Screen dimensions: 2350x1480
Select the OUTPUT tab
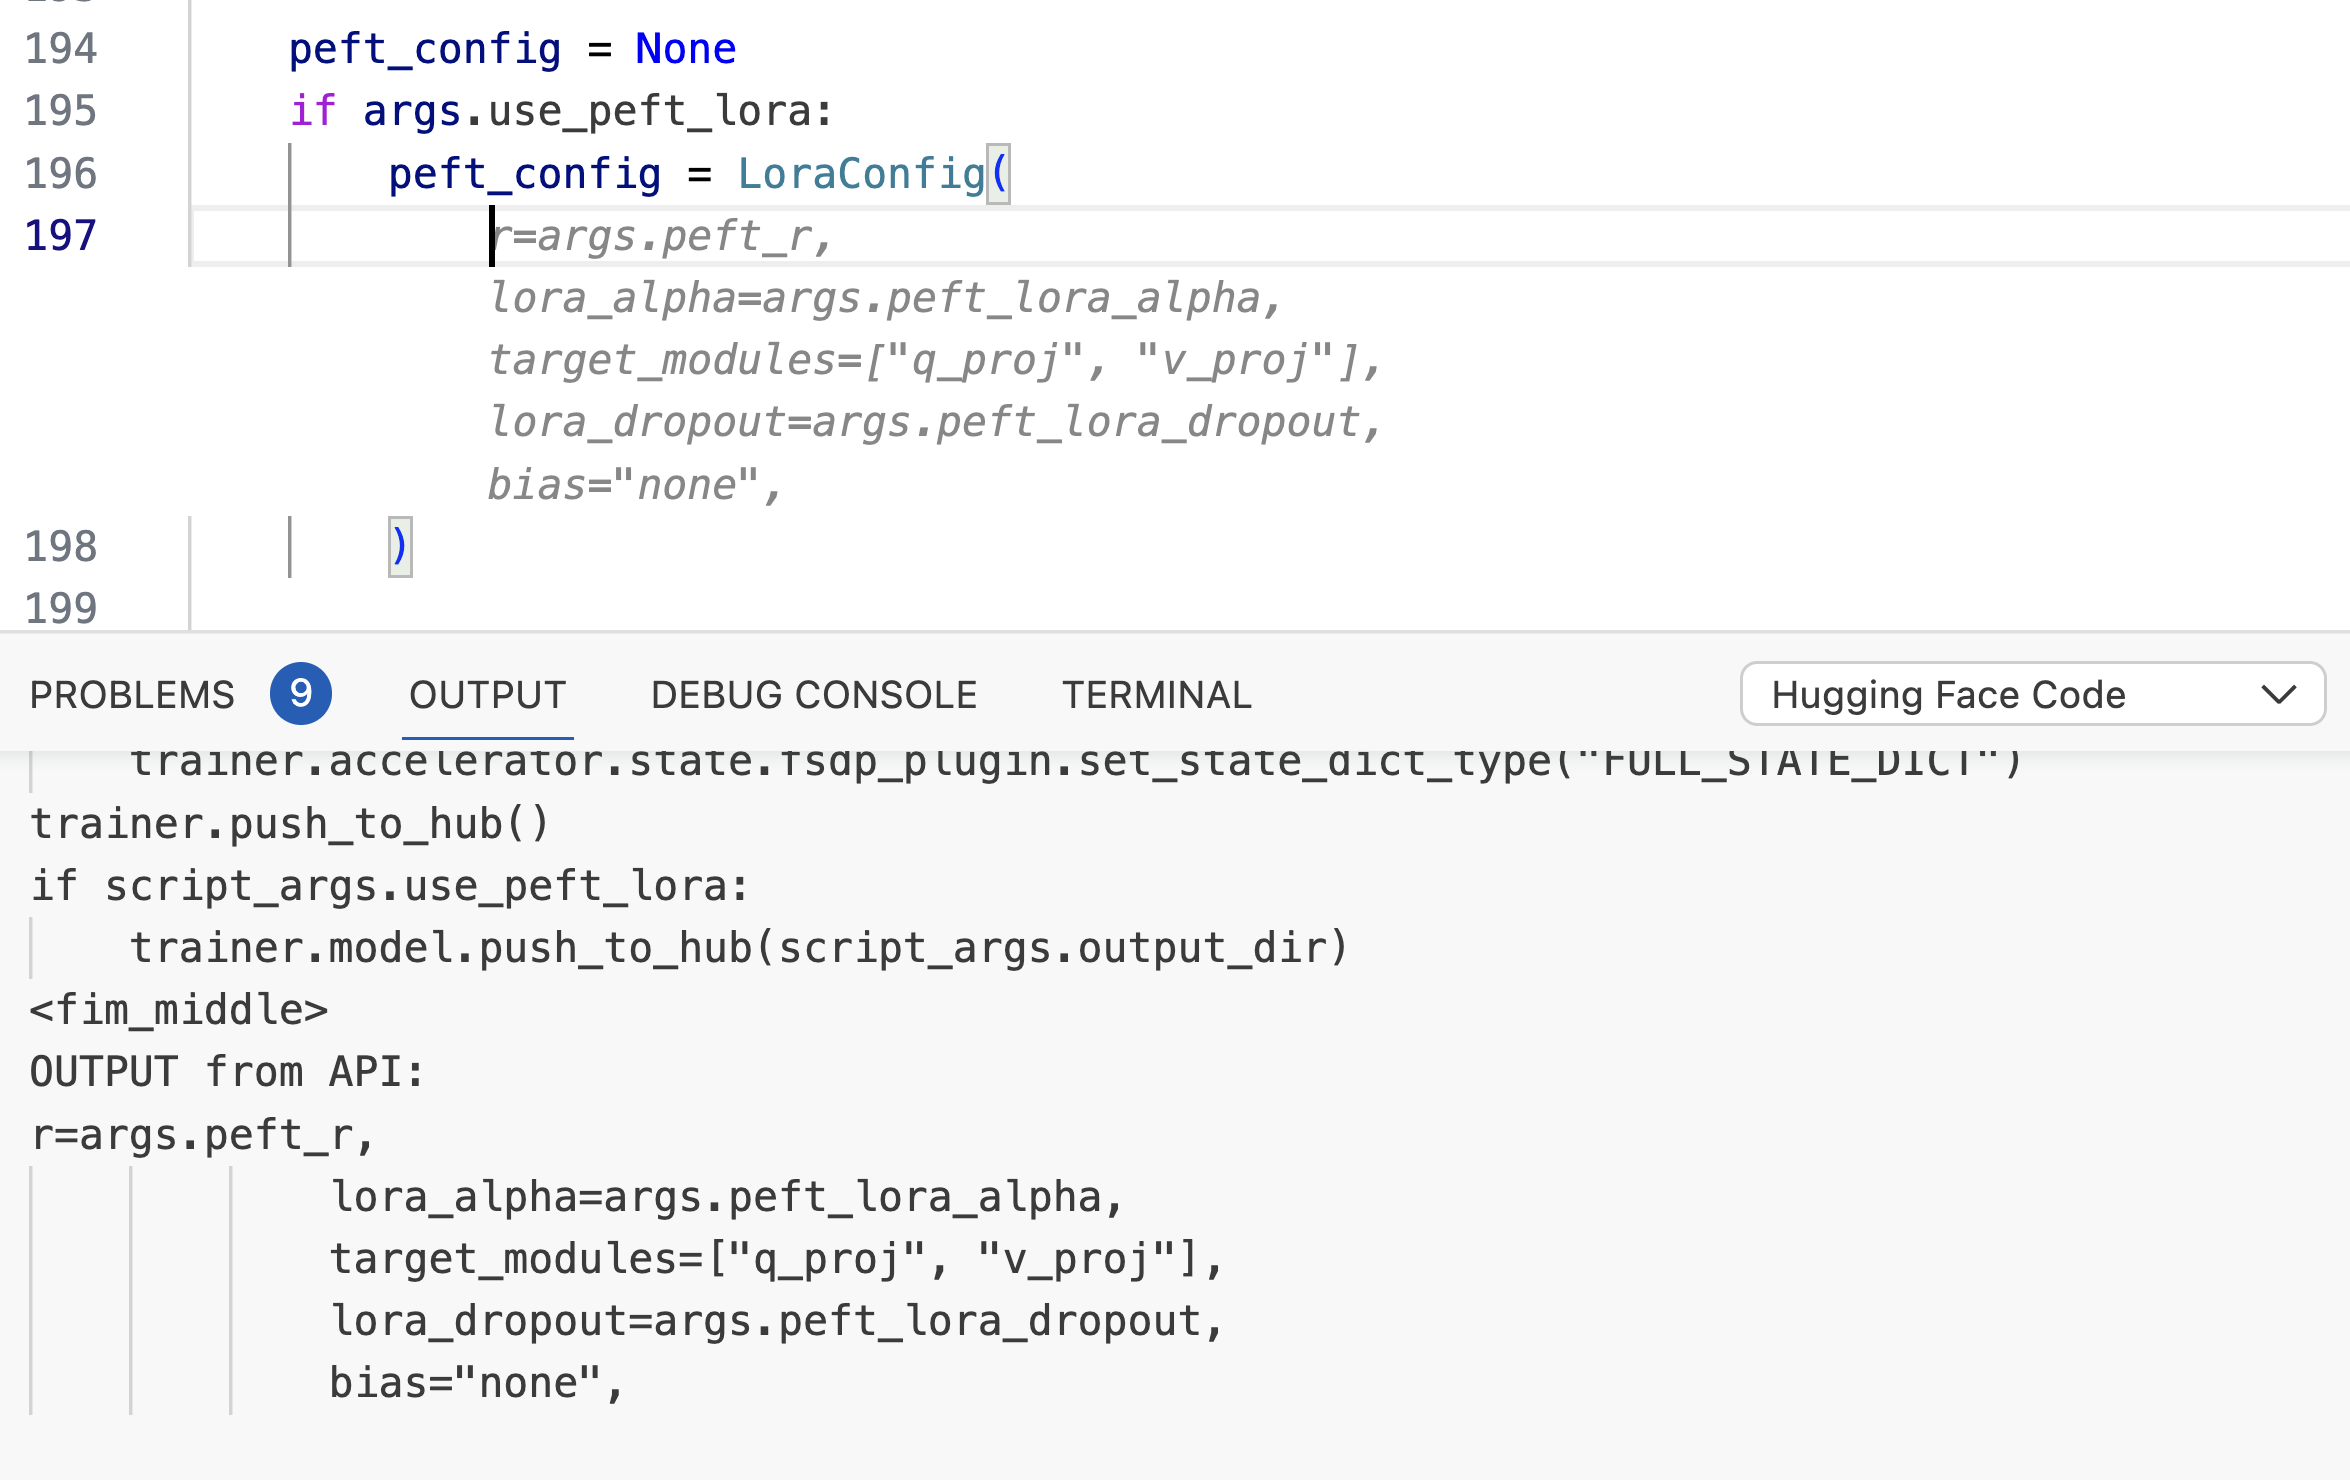pyautogui.click(x=487, y=694)
